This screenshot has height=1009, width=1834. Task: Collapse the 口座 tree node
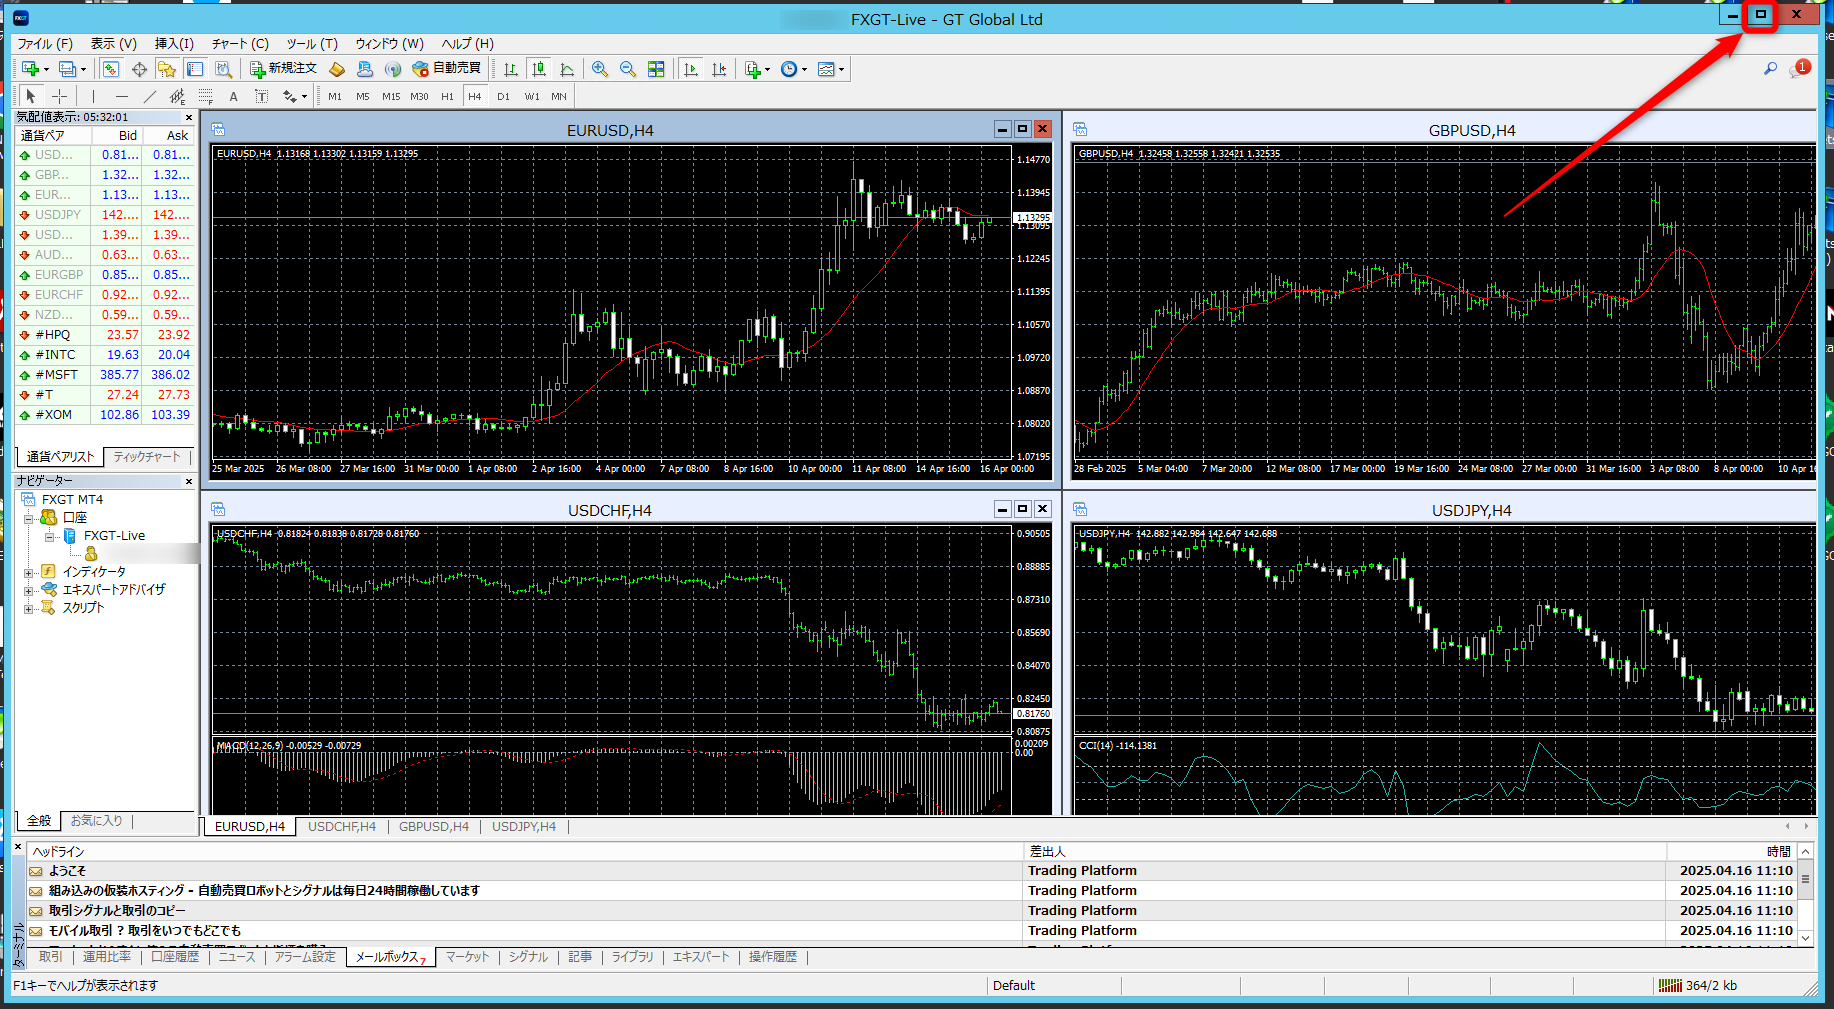point(29,518)
